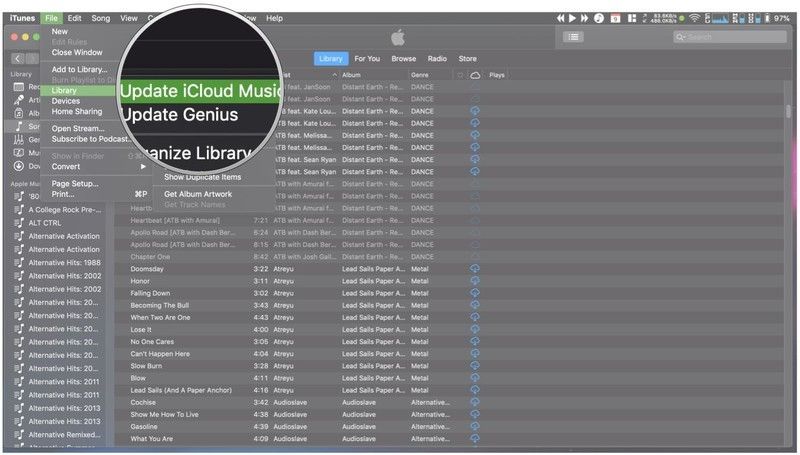Choose Print in File menu
This screenshot has width=800, height=455.
tap(63, 194)
